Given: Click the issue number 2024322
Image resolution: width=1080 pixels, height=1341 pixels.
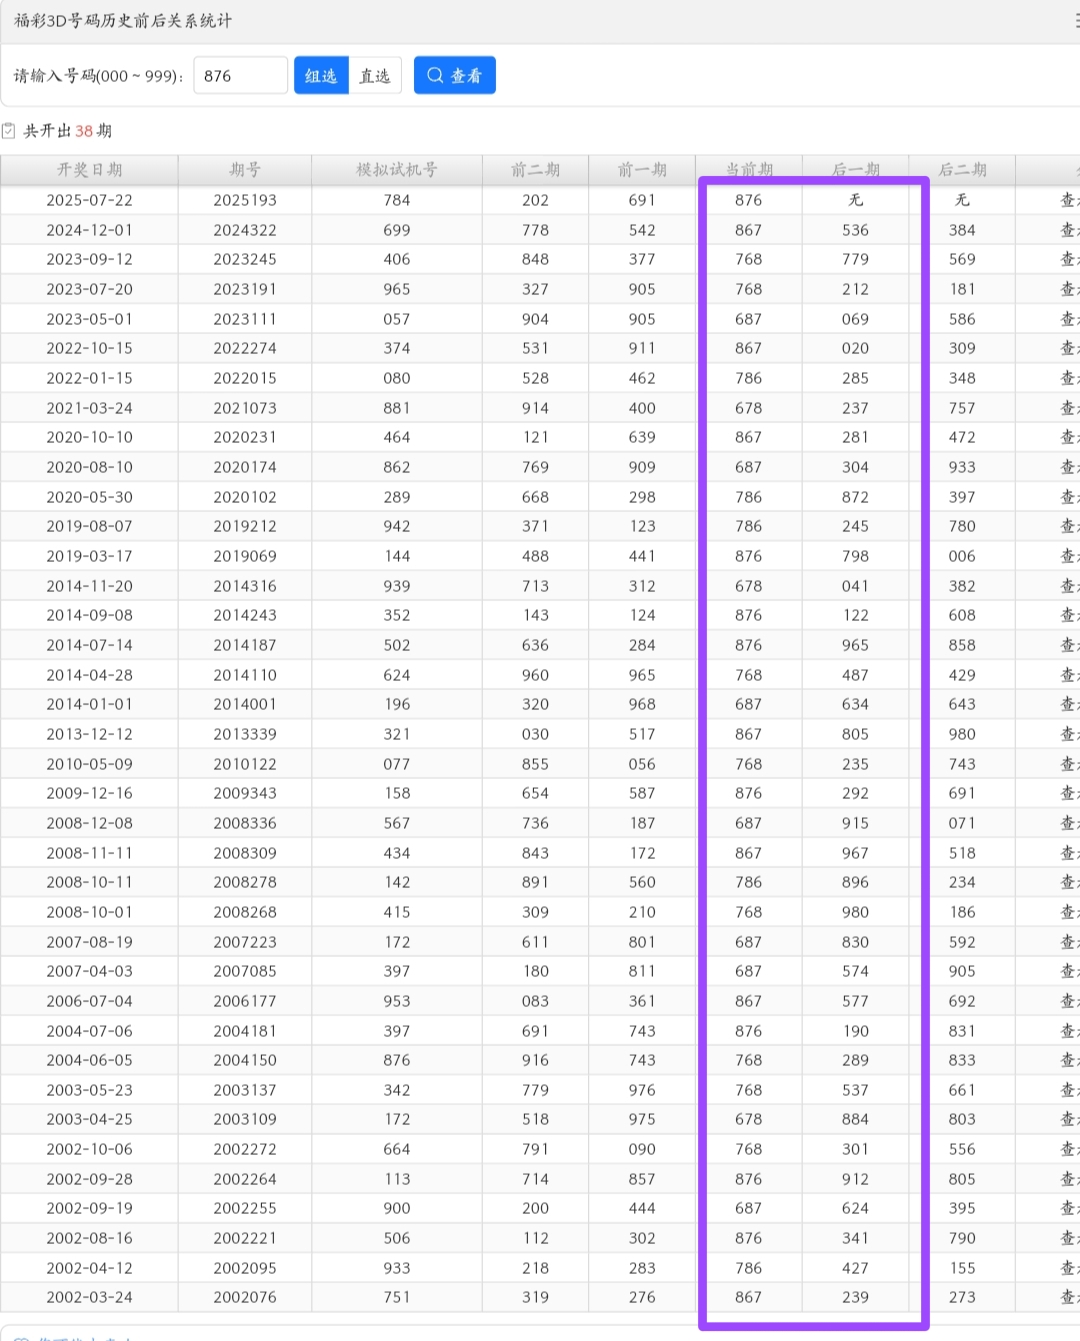Looking at the screenshot, I should click(x=245, y=230).
